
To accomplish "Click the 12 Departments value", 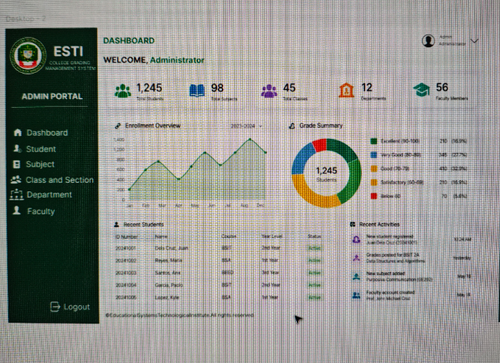I will (367, 87).
